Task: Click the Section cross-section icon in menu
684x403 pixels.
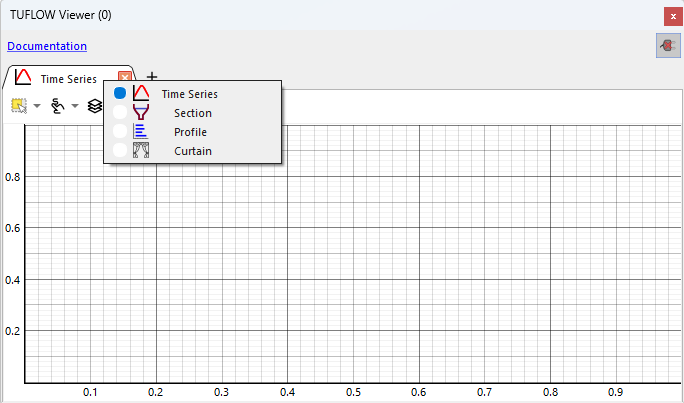Action: [141, 113]
